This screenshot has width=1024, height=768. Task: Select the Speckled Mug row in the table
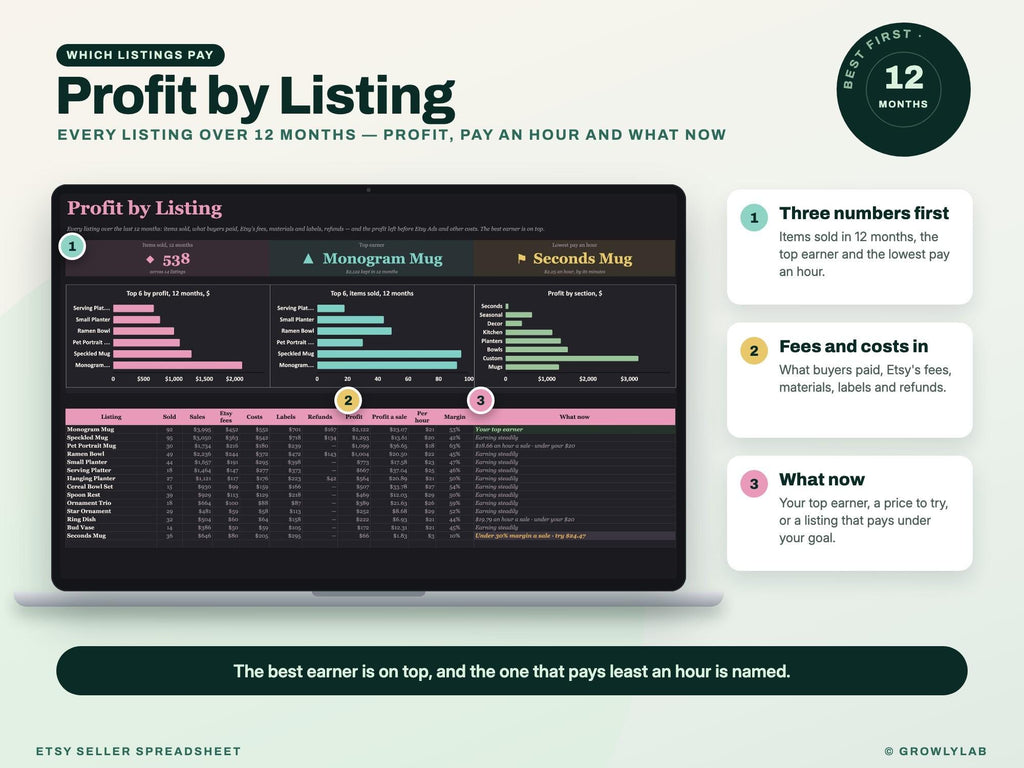pos(370,438)
